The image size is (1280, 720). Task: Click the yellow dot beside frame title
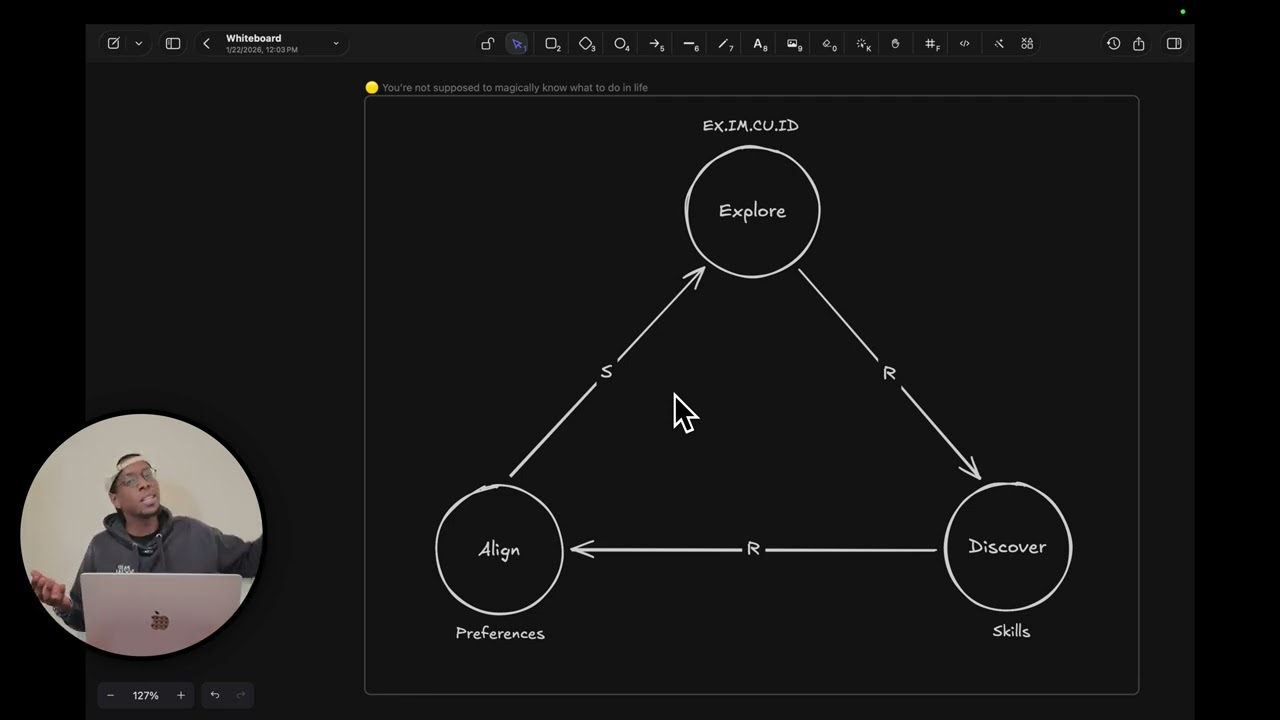(372, 88)
